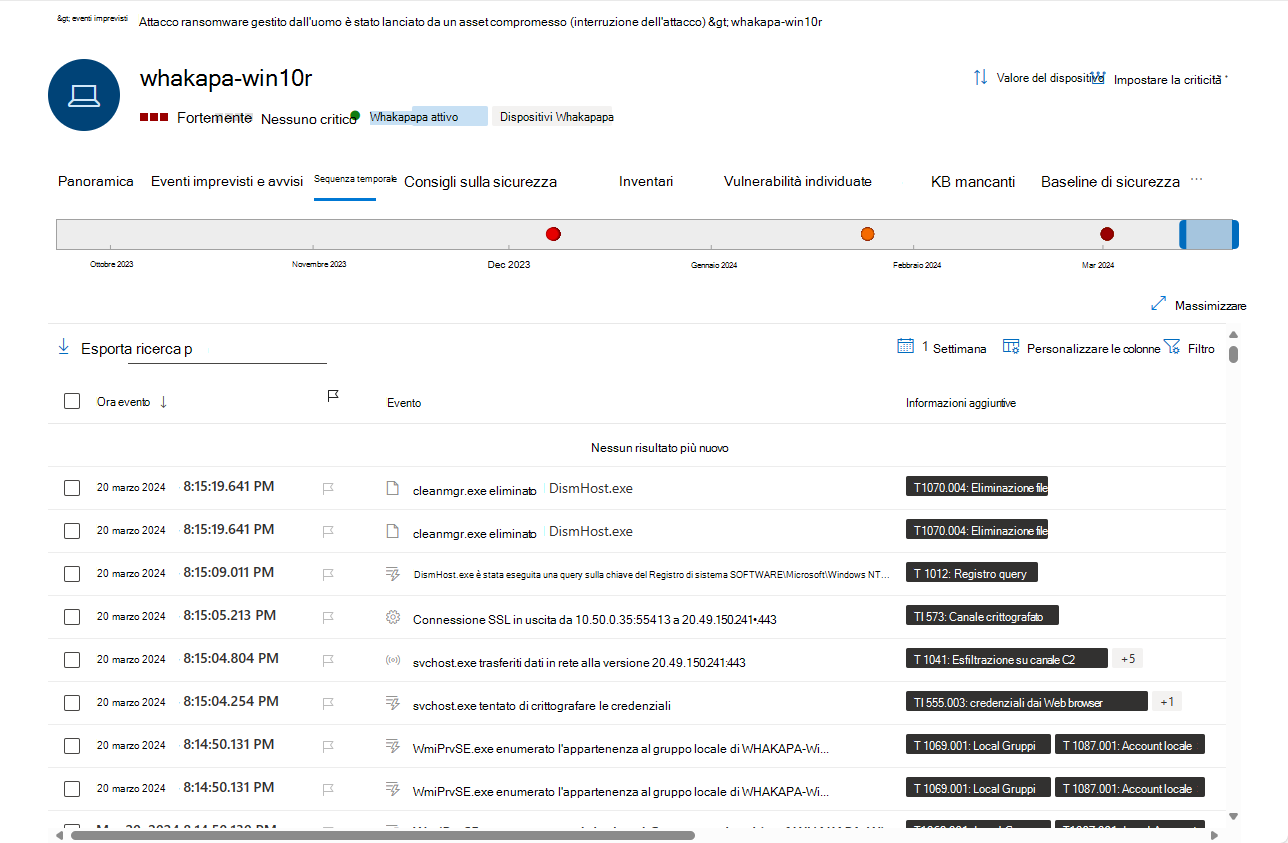This screenshot has height=843, width=1288.
Task: Check the first cleanmgr.exe eliminato row
Action: pyautogui.click(x=72, y=488)
